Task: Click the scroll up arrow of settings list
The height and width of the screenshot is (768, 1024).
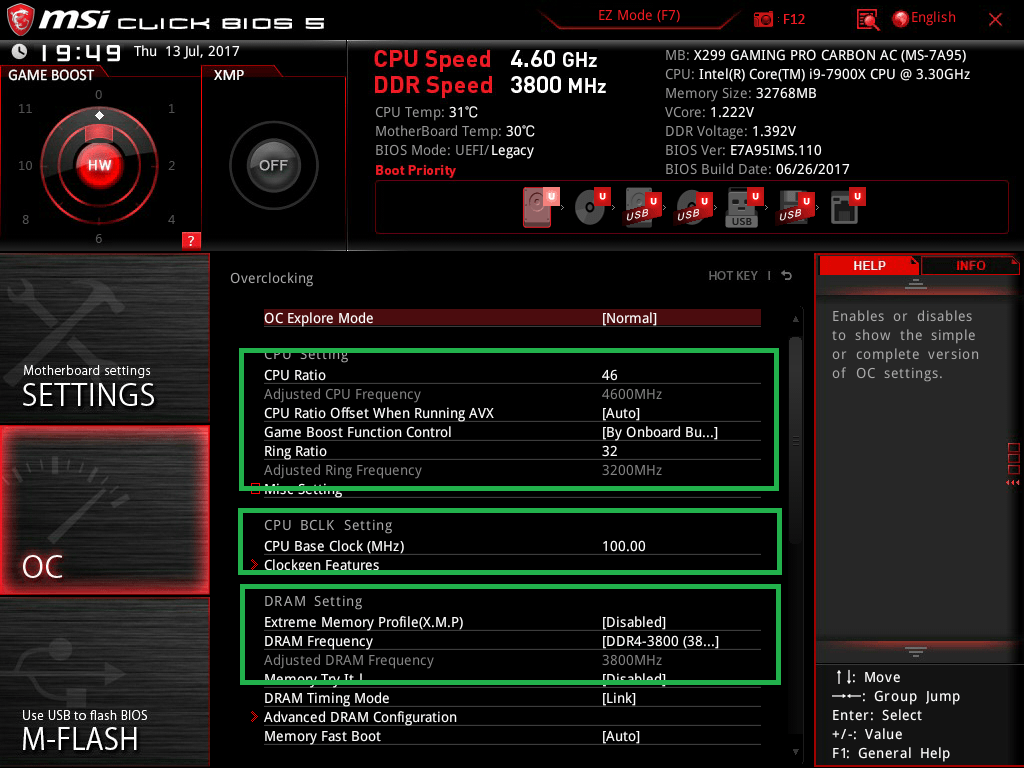Action: click(795, 319)
